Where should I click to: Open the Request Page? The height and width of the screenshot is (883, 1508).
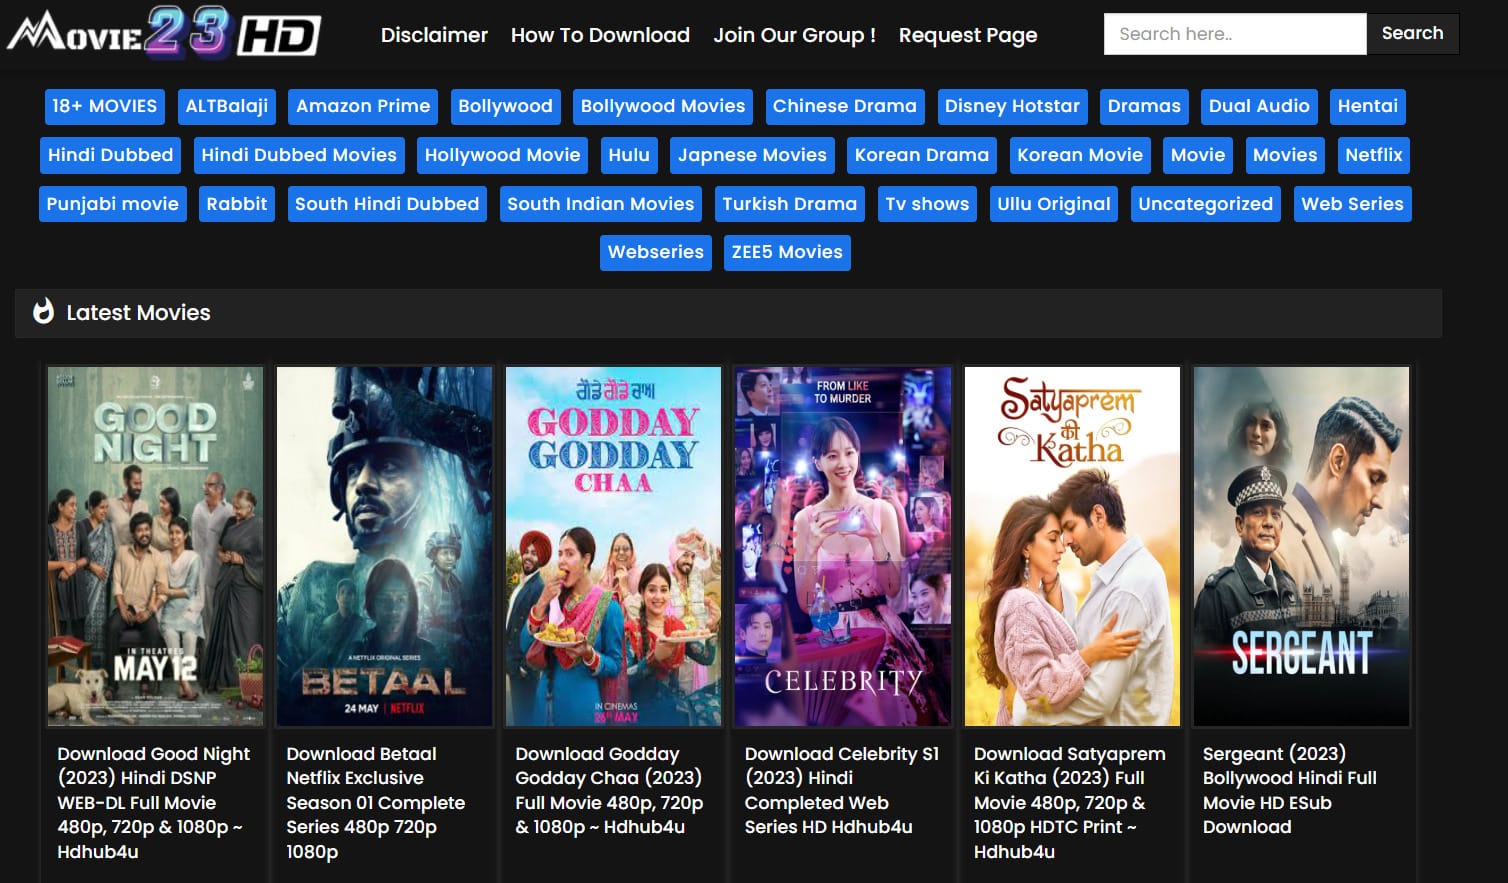968,35
